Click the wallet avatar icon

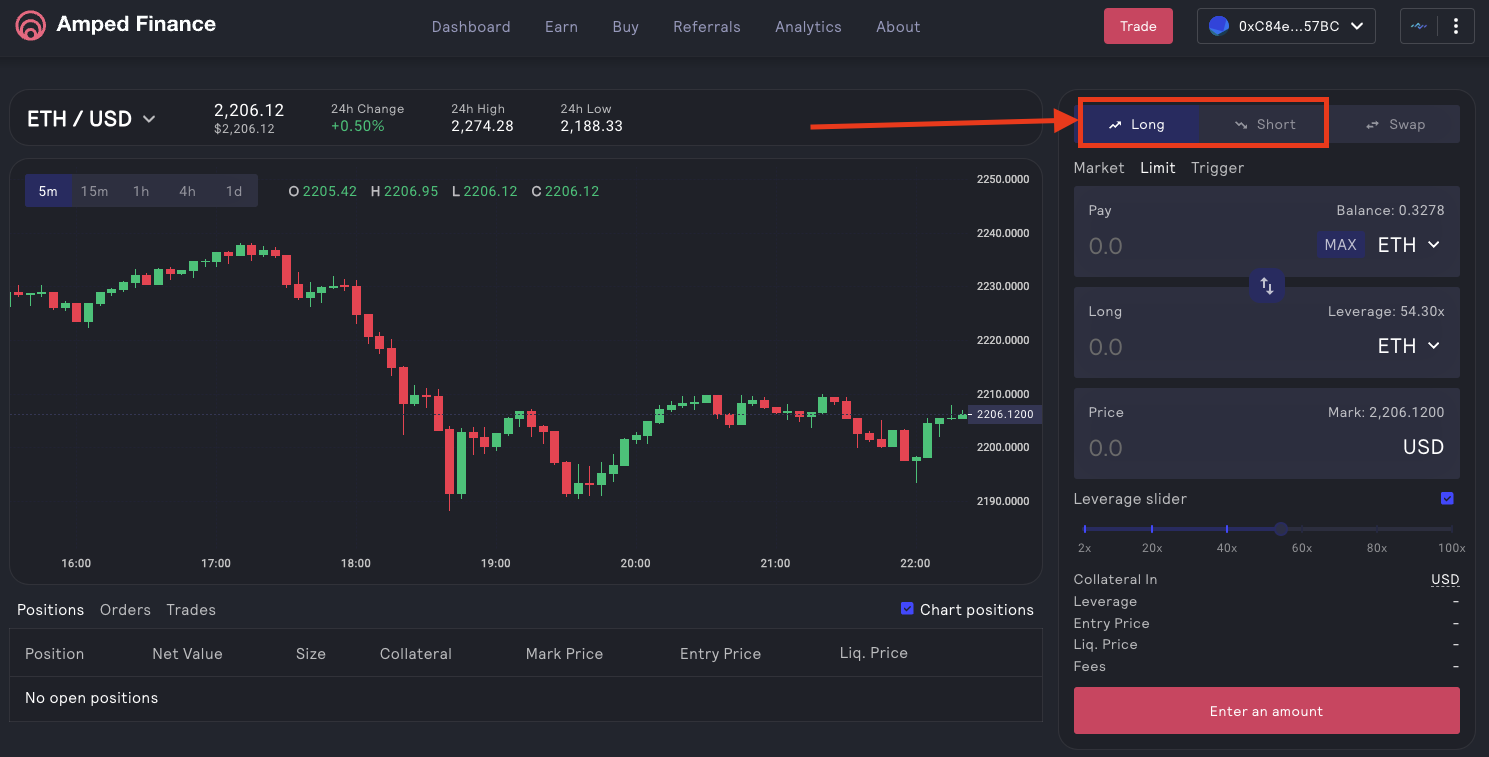click(1218, 26)
